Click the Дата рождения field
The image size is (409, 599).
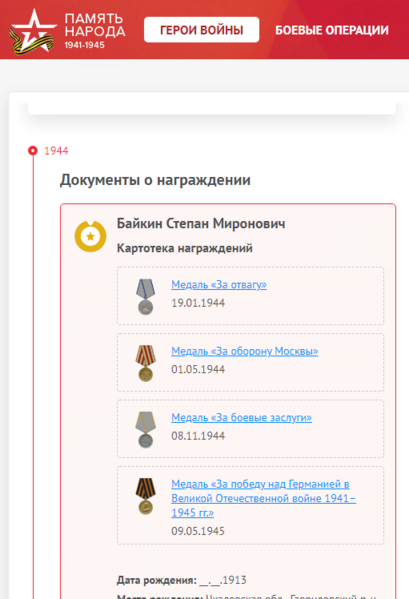(x=181, y=580)
